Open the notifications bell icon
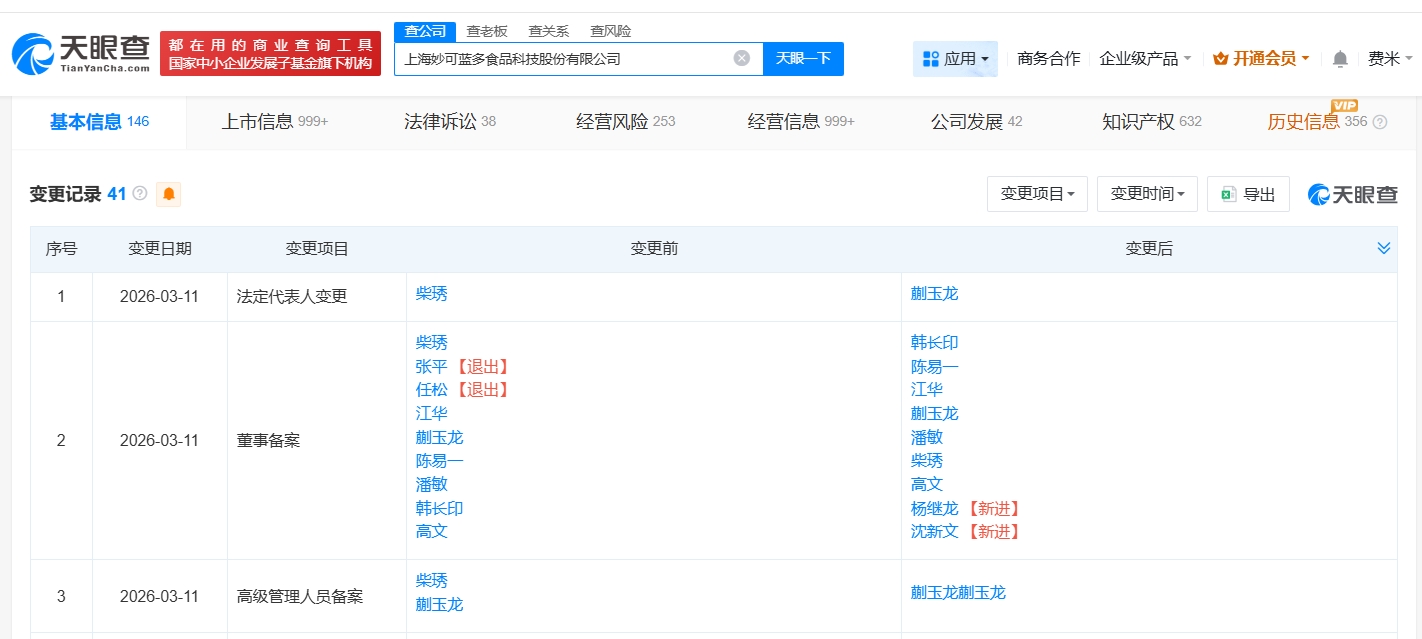Screen dimensions: 1422x639 click(x=1340, y=59)
